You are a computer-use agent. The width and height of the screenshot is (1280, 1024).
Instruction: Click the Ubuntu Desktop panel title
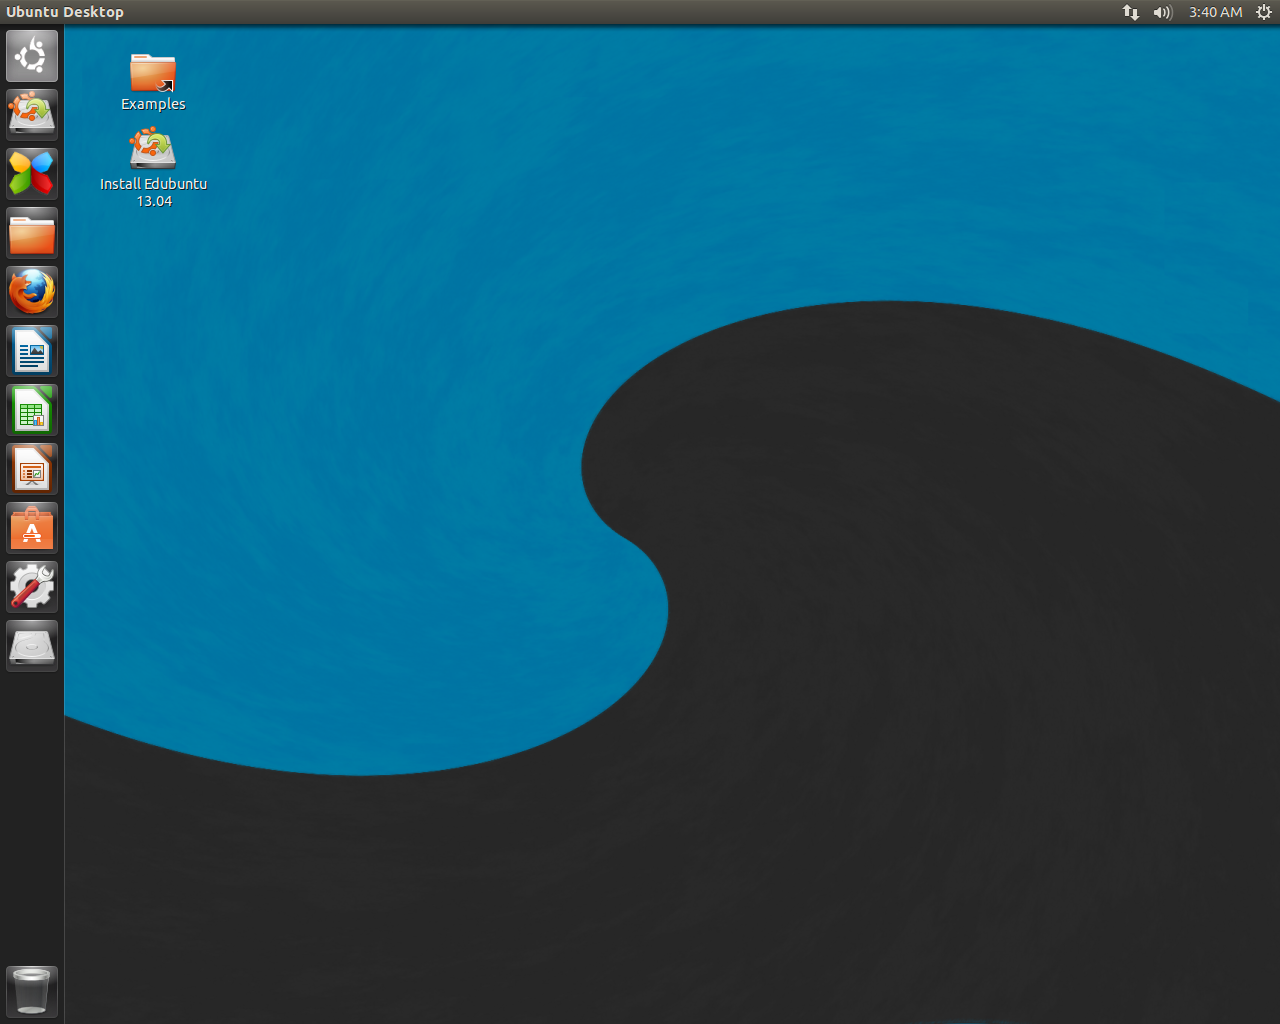(65, 12)
